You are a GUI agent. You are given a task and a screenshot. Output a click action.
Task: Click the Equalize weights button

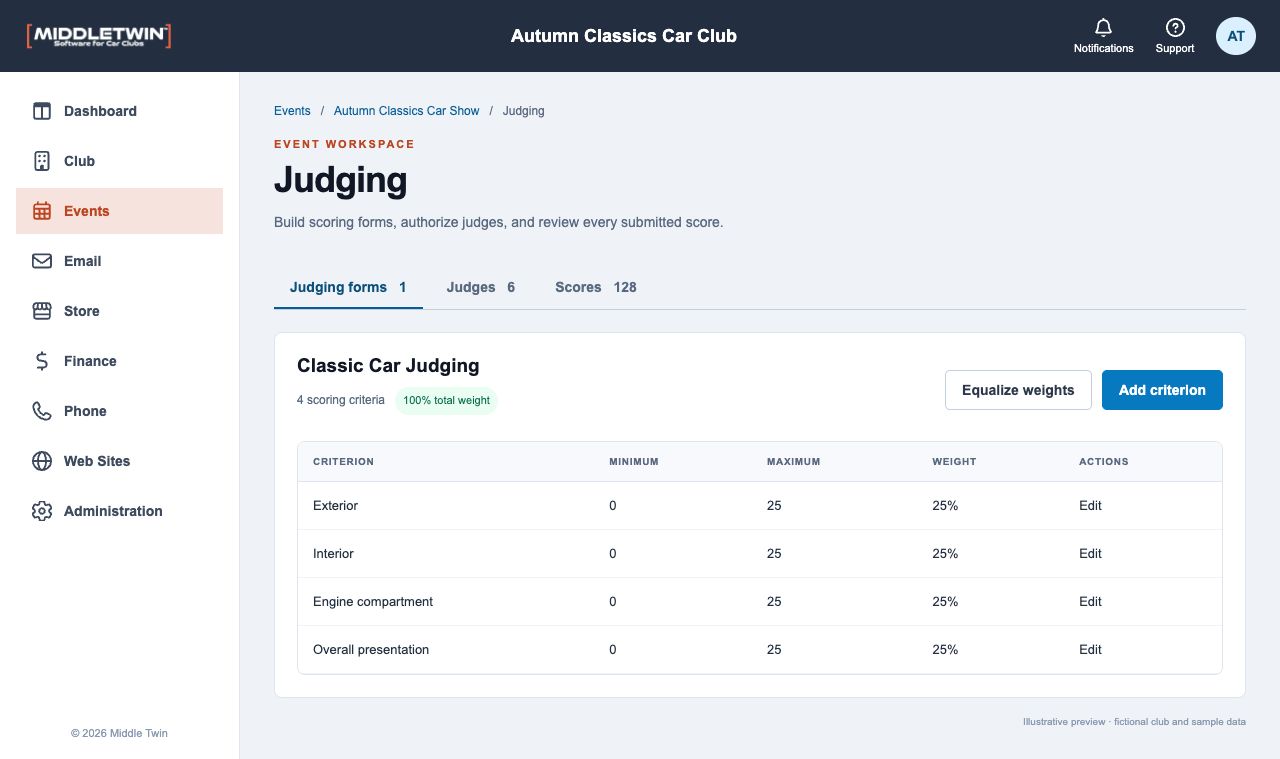click(1018, 390)
